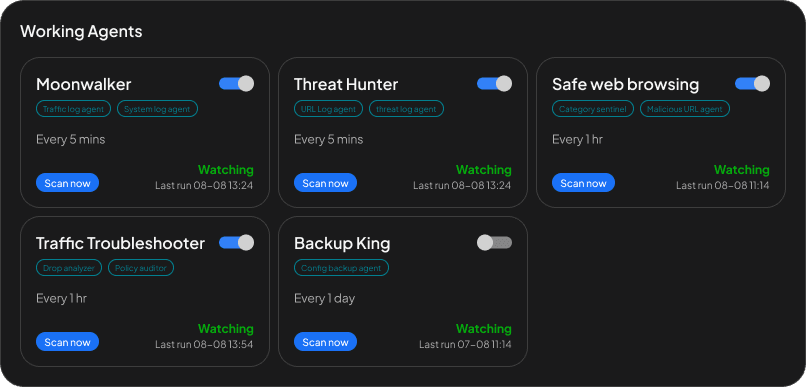Enable the Backup King agent toggle
Viewport: 806px width, 387px height.
[494, 243]
